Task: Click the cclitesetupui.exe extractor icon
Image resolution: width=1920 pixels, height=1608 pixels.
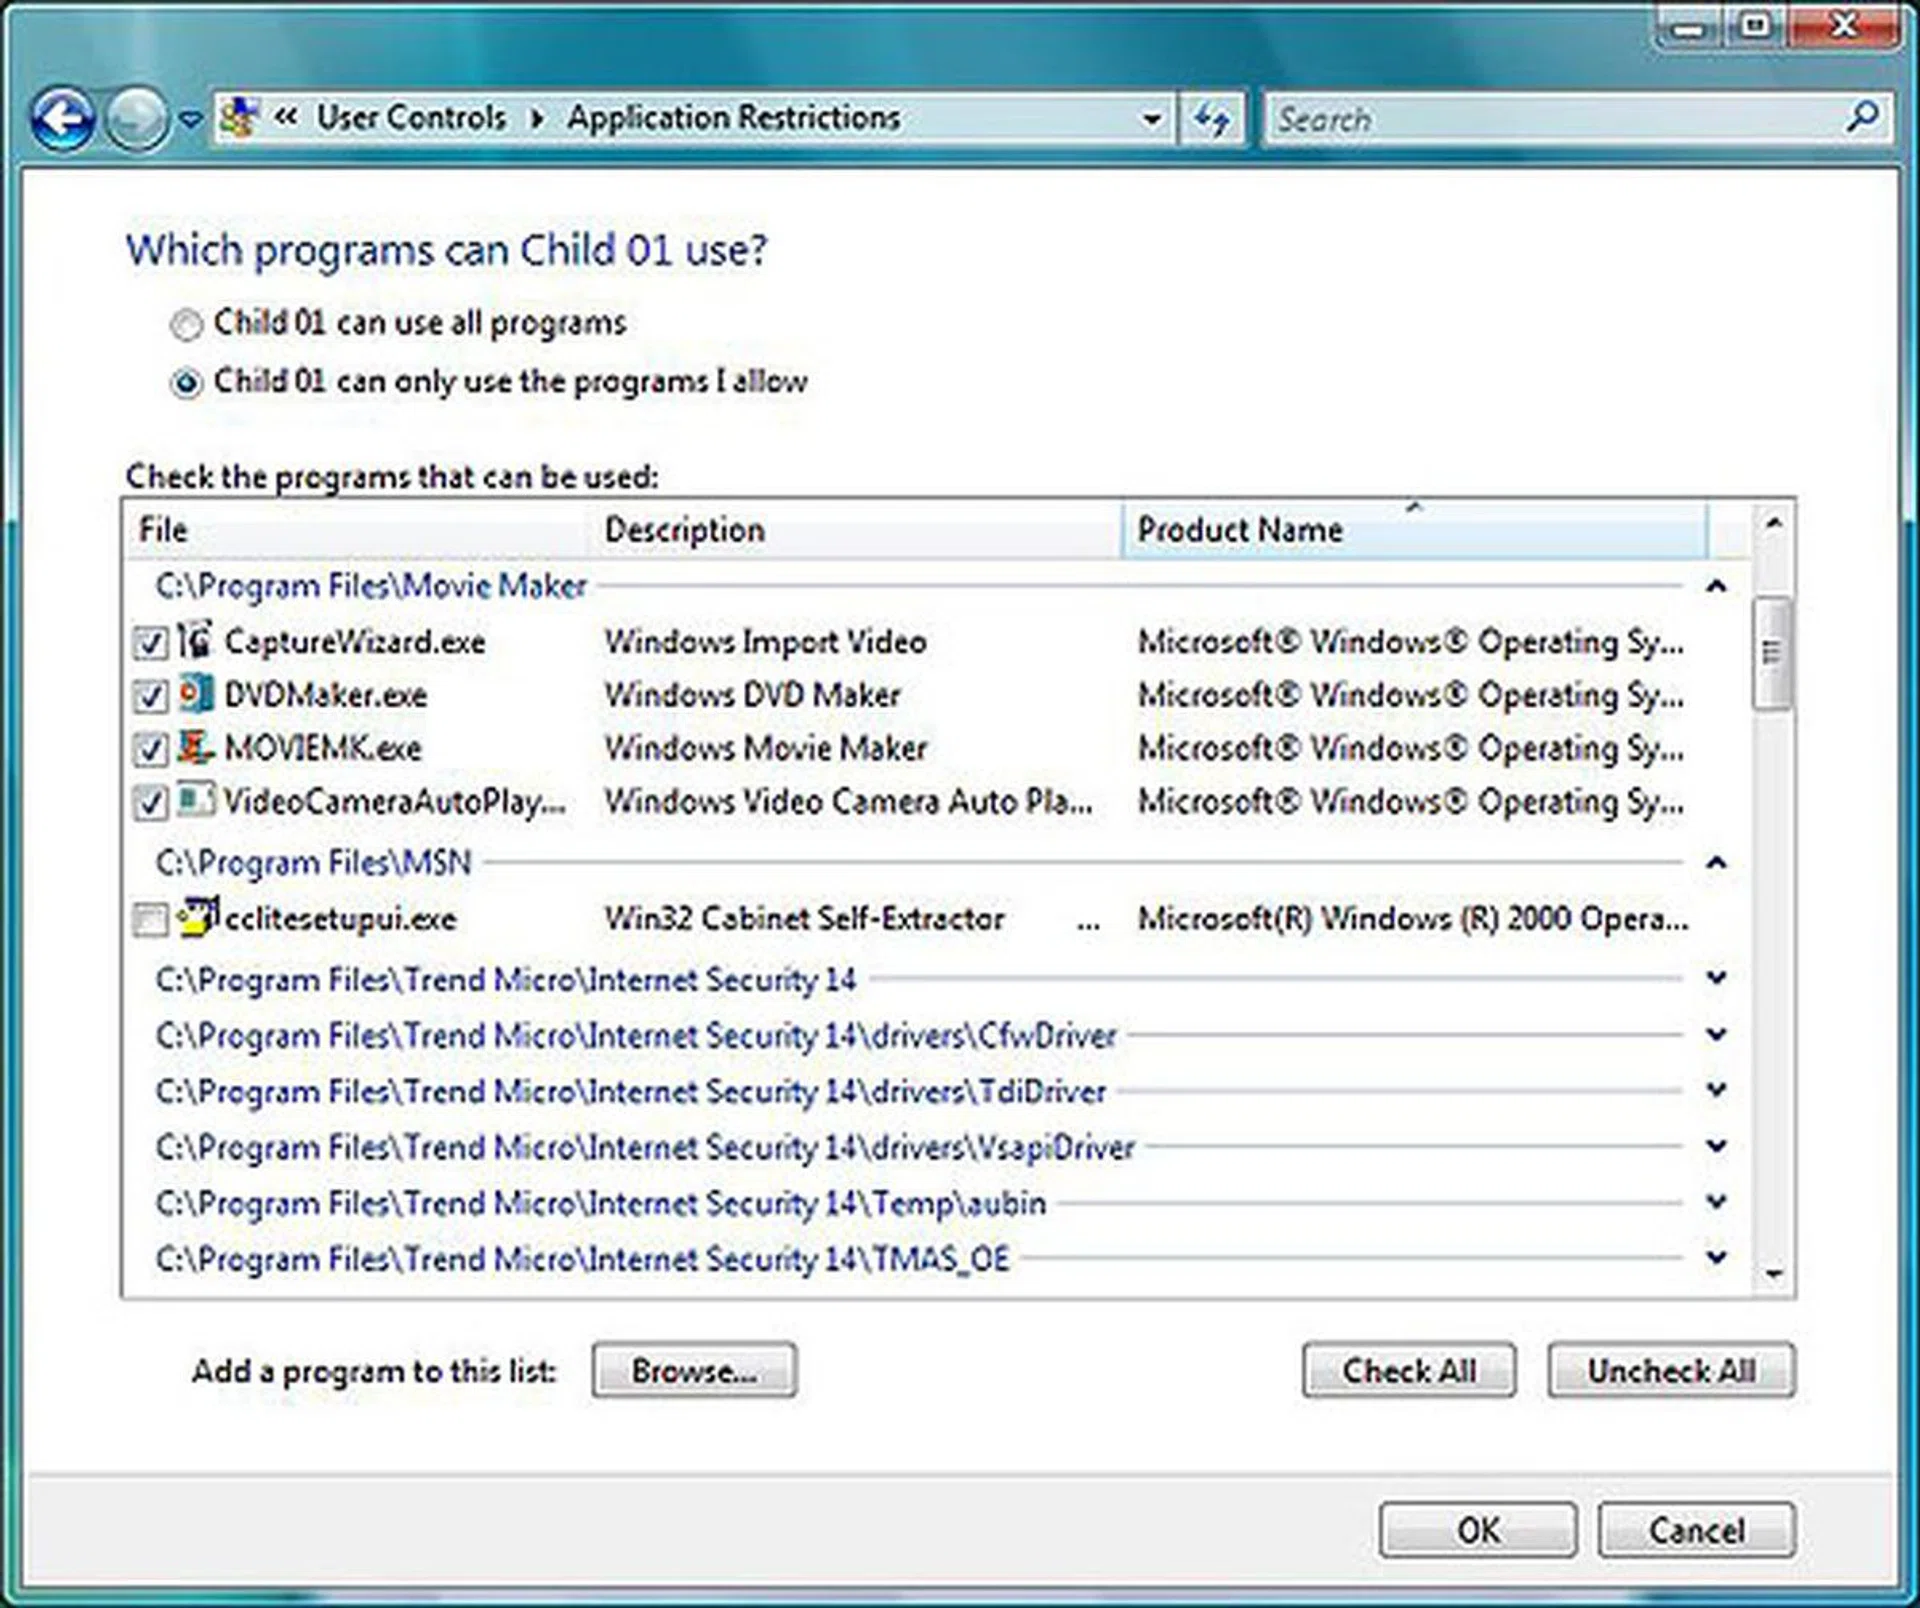Action: 196,917
